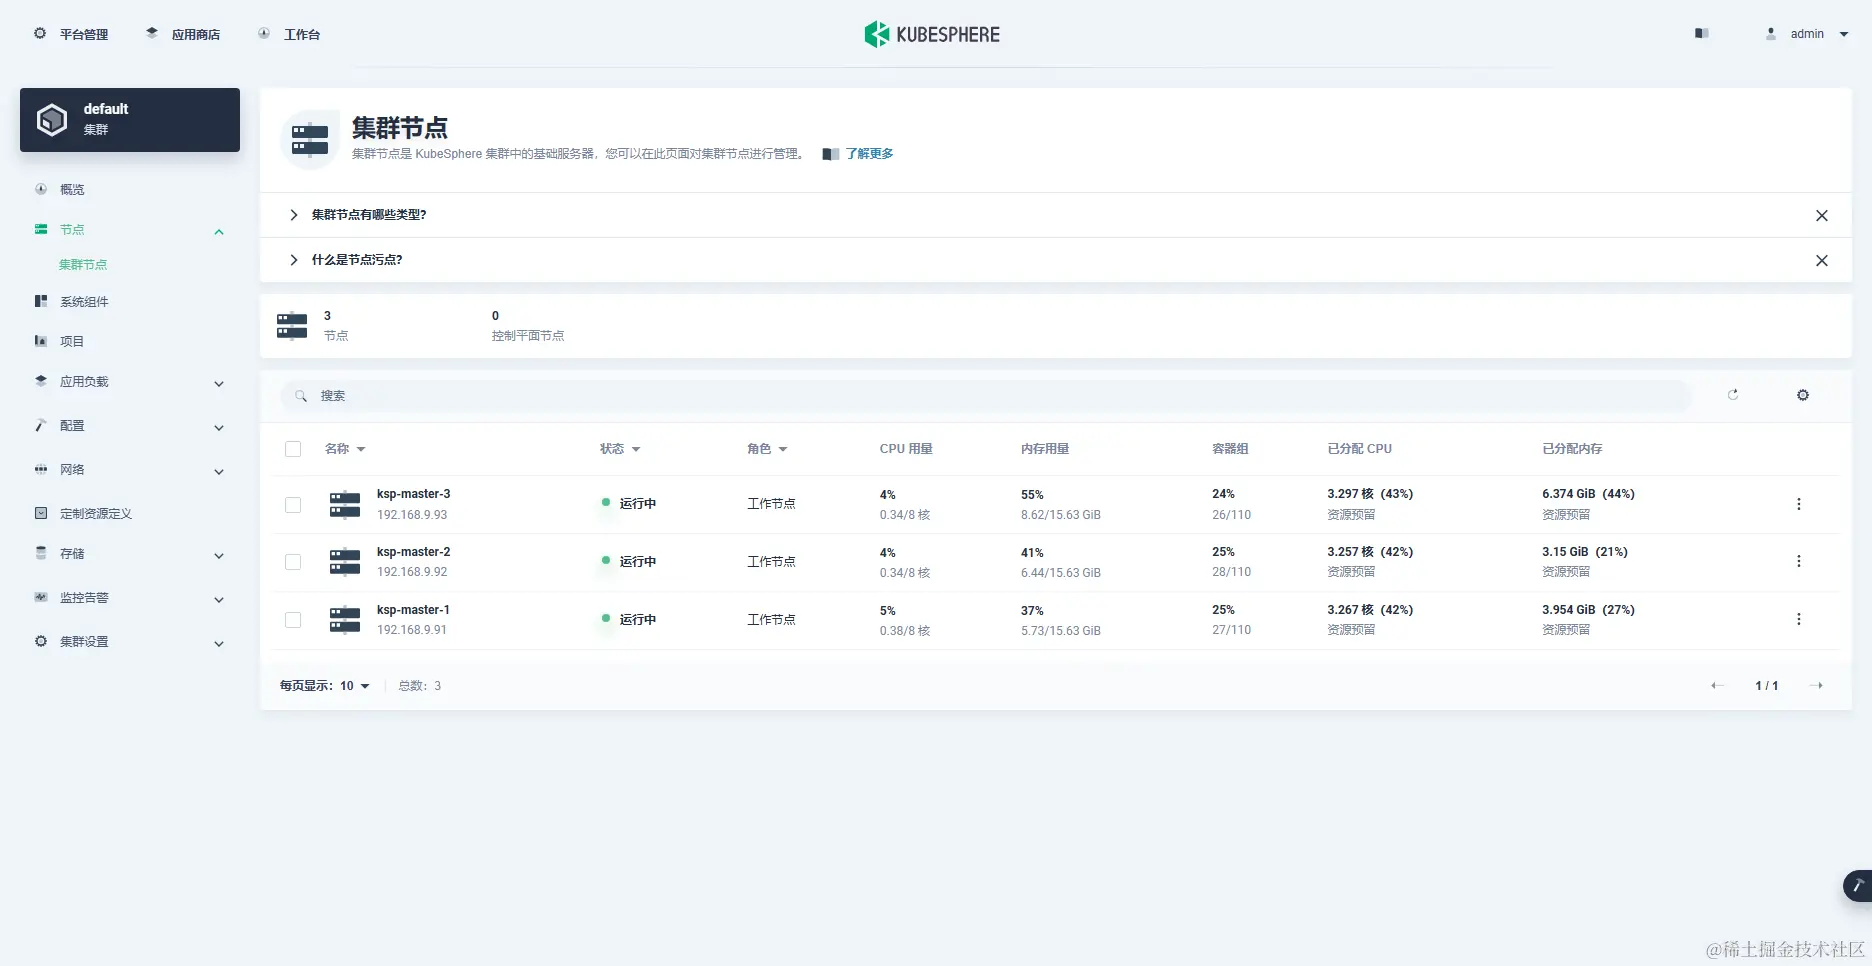Collapse the 节点 sidebar section
The width and height of the screenshot is (1872, 966).
point(219,231)
